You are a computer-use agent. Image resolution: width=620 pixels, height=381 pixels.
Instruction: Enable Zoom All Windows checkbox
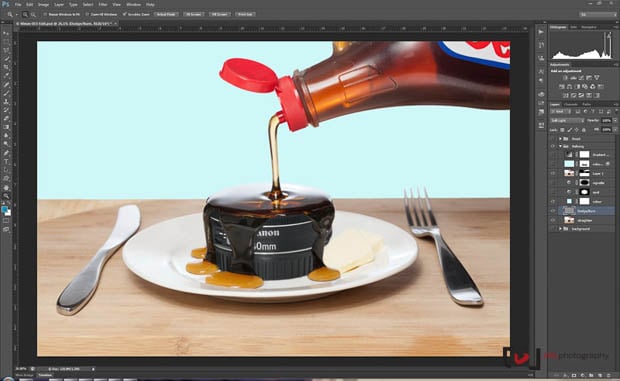click(87, 14)
